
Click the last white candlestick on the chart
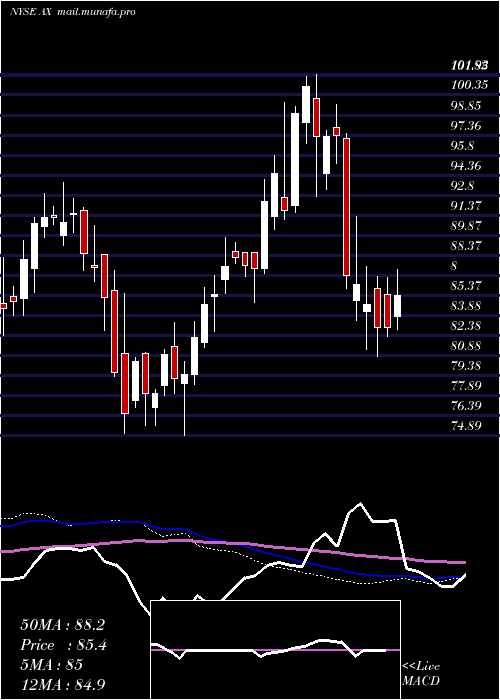[397, 306]
